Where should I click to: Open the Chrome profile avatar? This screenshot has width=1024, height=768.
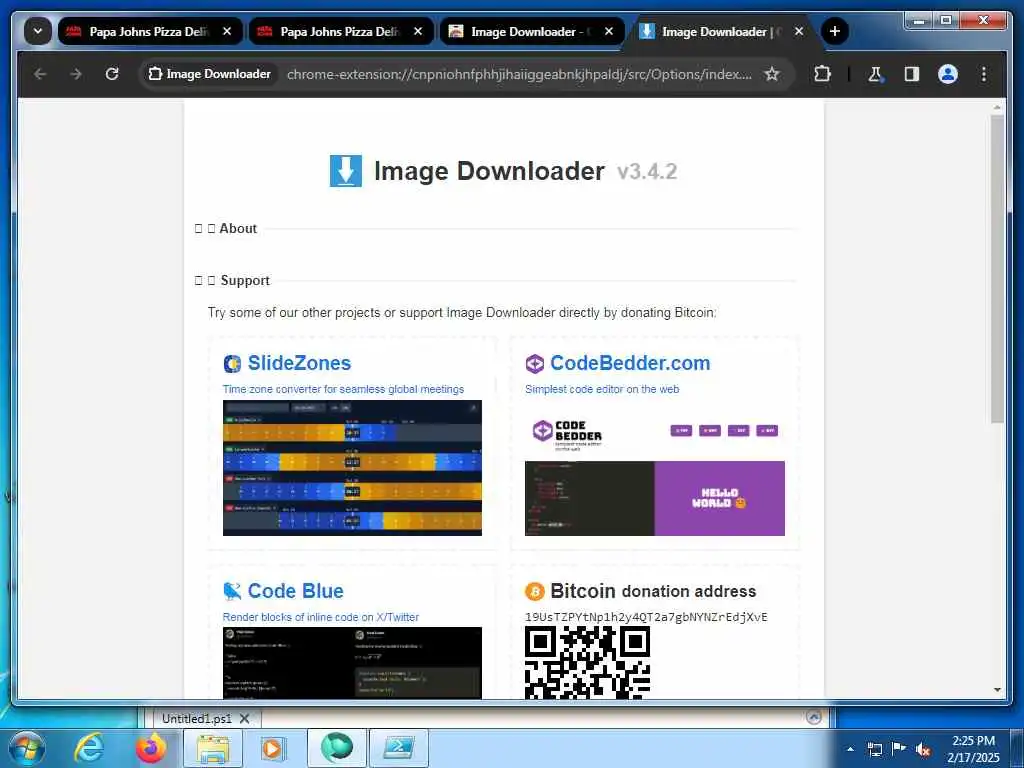tap(948, 74)
